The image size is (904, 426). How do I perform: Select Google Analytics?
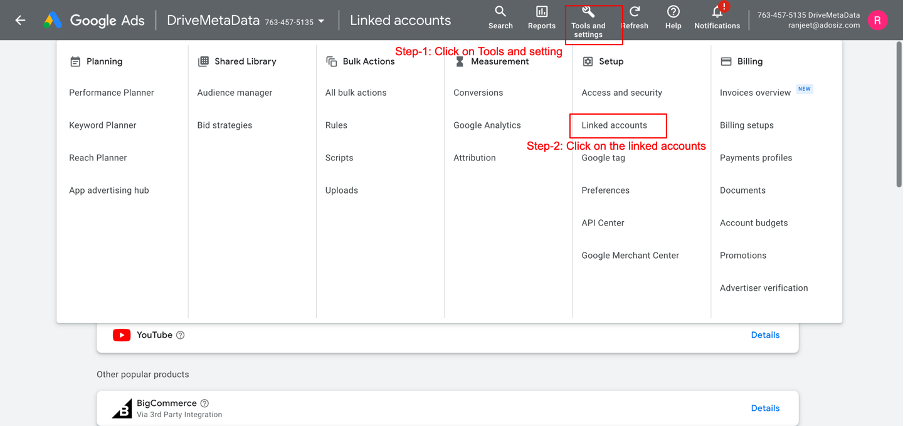487,125
